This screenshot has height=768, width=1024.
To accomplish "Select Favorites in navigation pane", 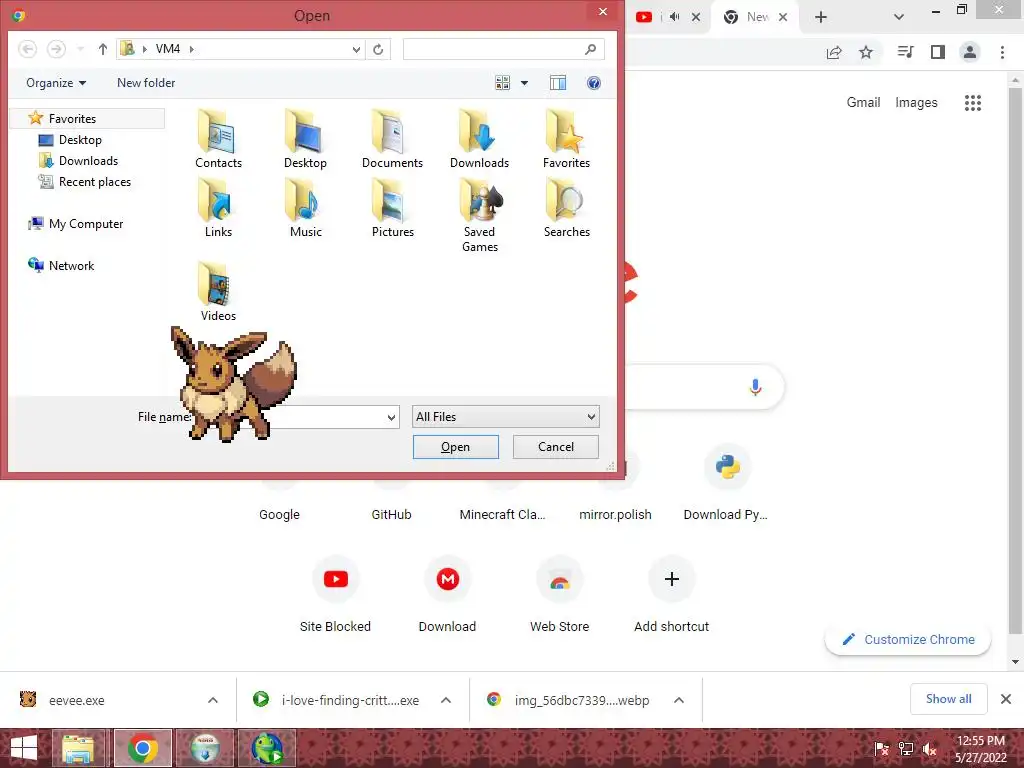I will click(88, 119).
